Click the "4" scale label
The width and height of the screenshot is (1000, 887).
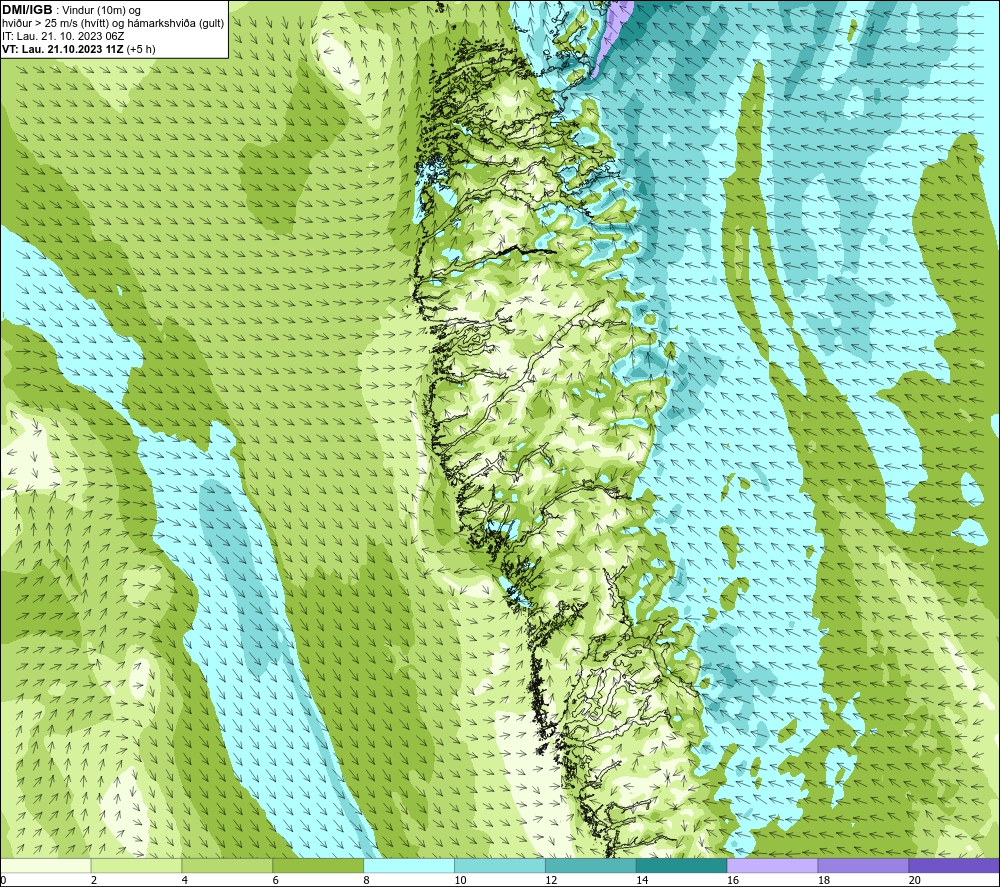[x=184, y=880]
